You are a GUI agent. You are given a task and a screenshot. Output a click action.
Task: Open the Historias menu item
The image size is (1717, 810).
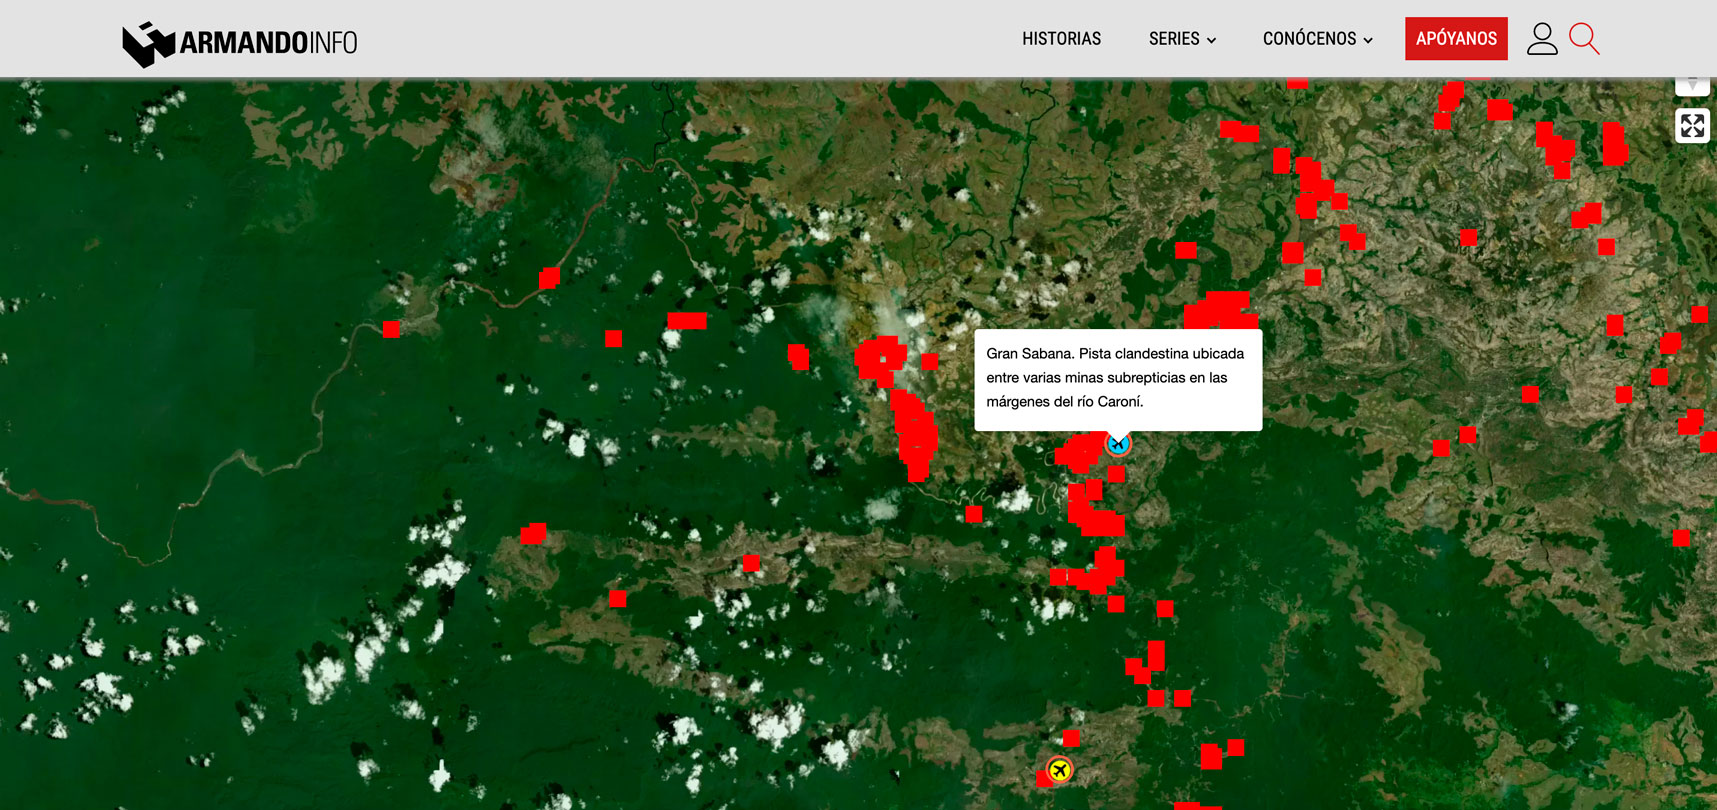(1061, 39)
